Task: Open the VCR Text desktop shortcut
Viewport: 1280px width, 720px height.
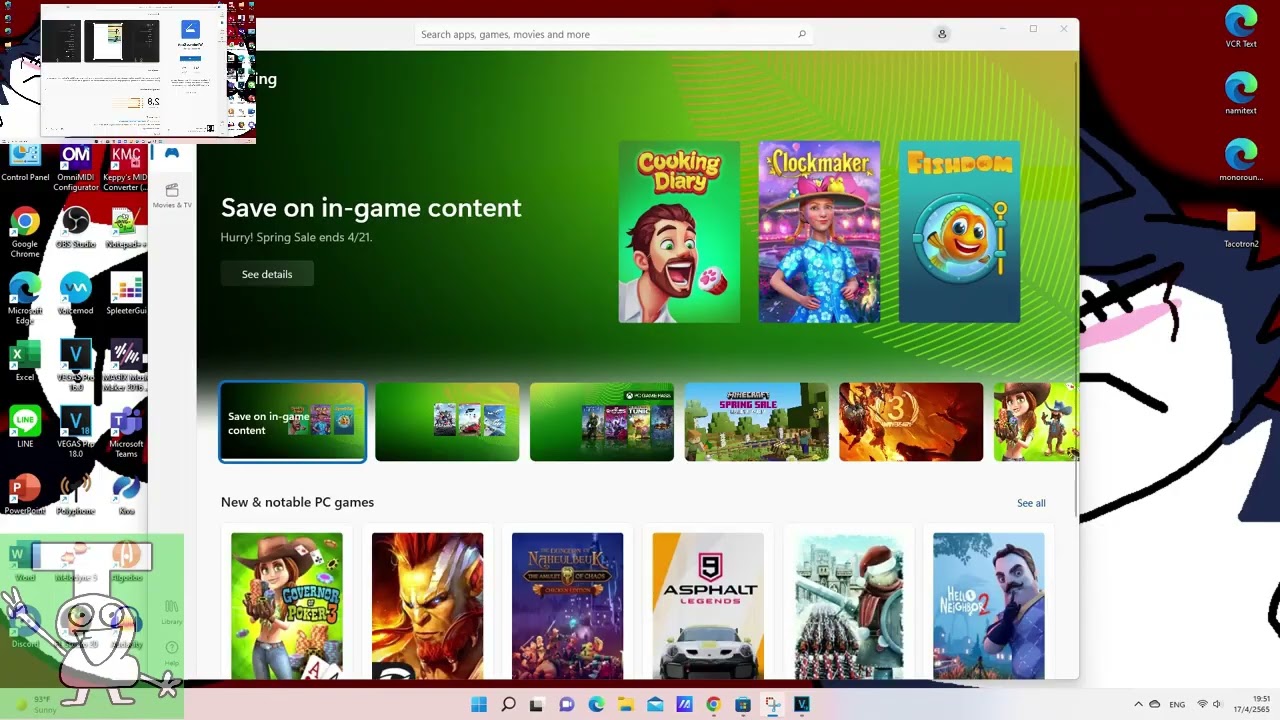Action: (1241, 27)
